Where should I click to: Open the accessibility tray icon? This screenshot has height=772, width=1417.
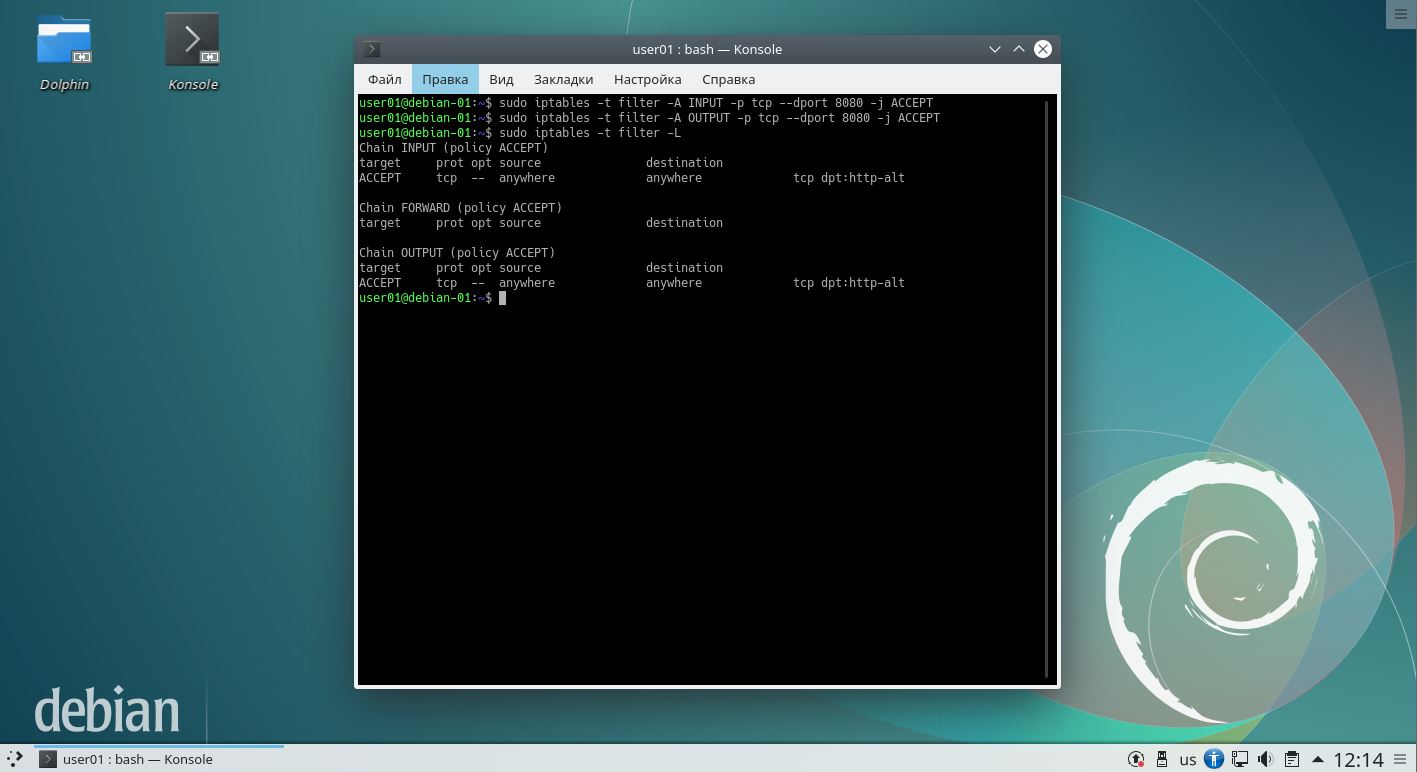pos(1213,759)
